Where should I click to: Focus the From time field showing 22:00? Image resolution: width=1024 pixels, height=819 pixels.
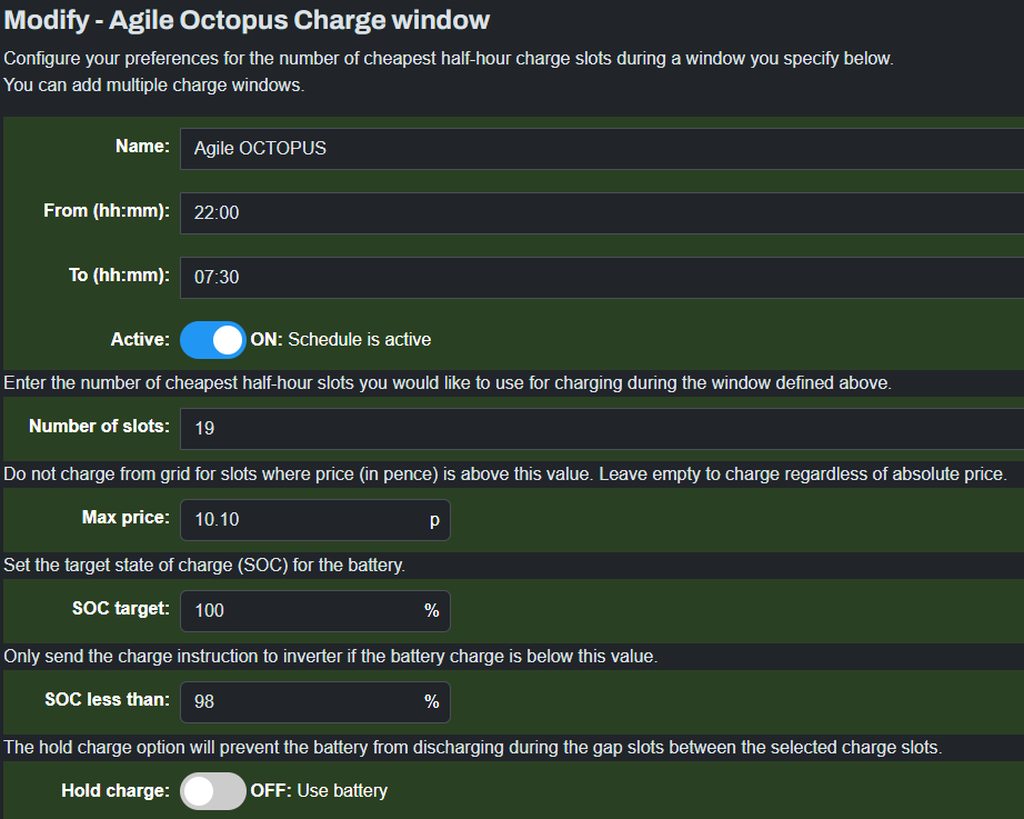pos(600,213)
